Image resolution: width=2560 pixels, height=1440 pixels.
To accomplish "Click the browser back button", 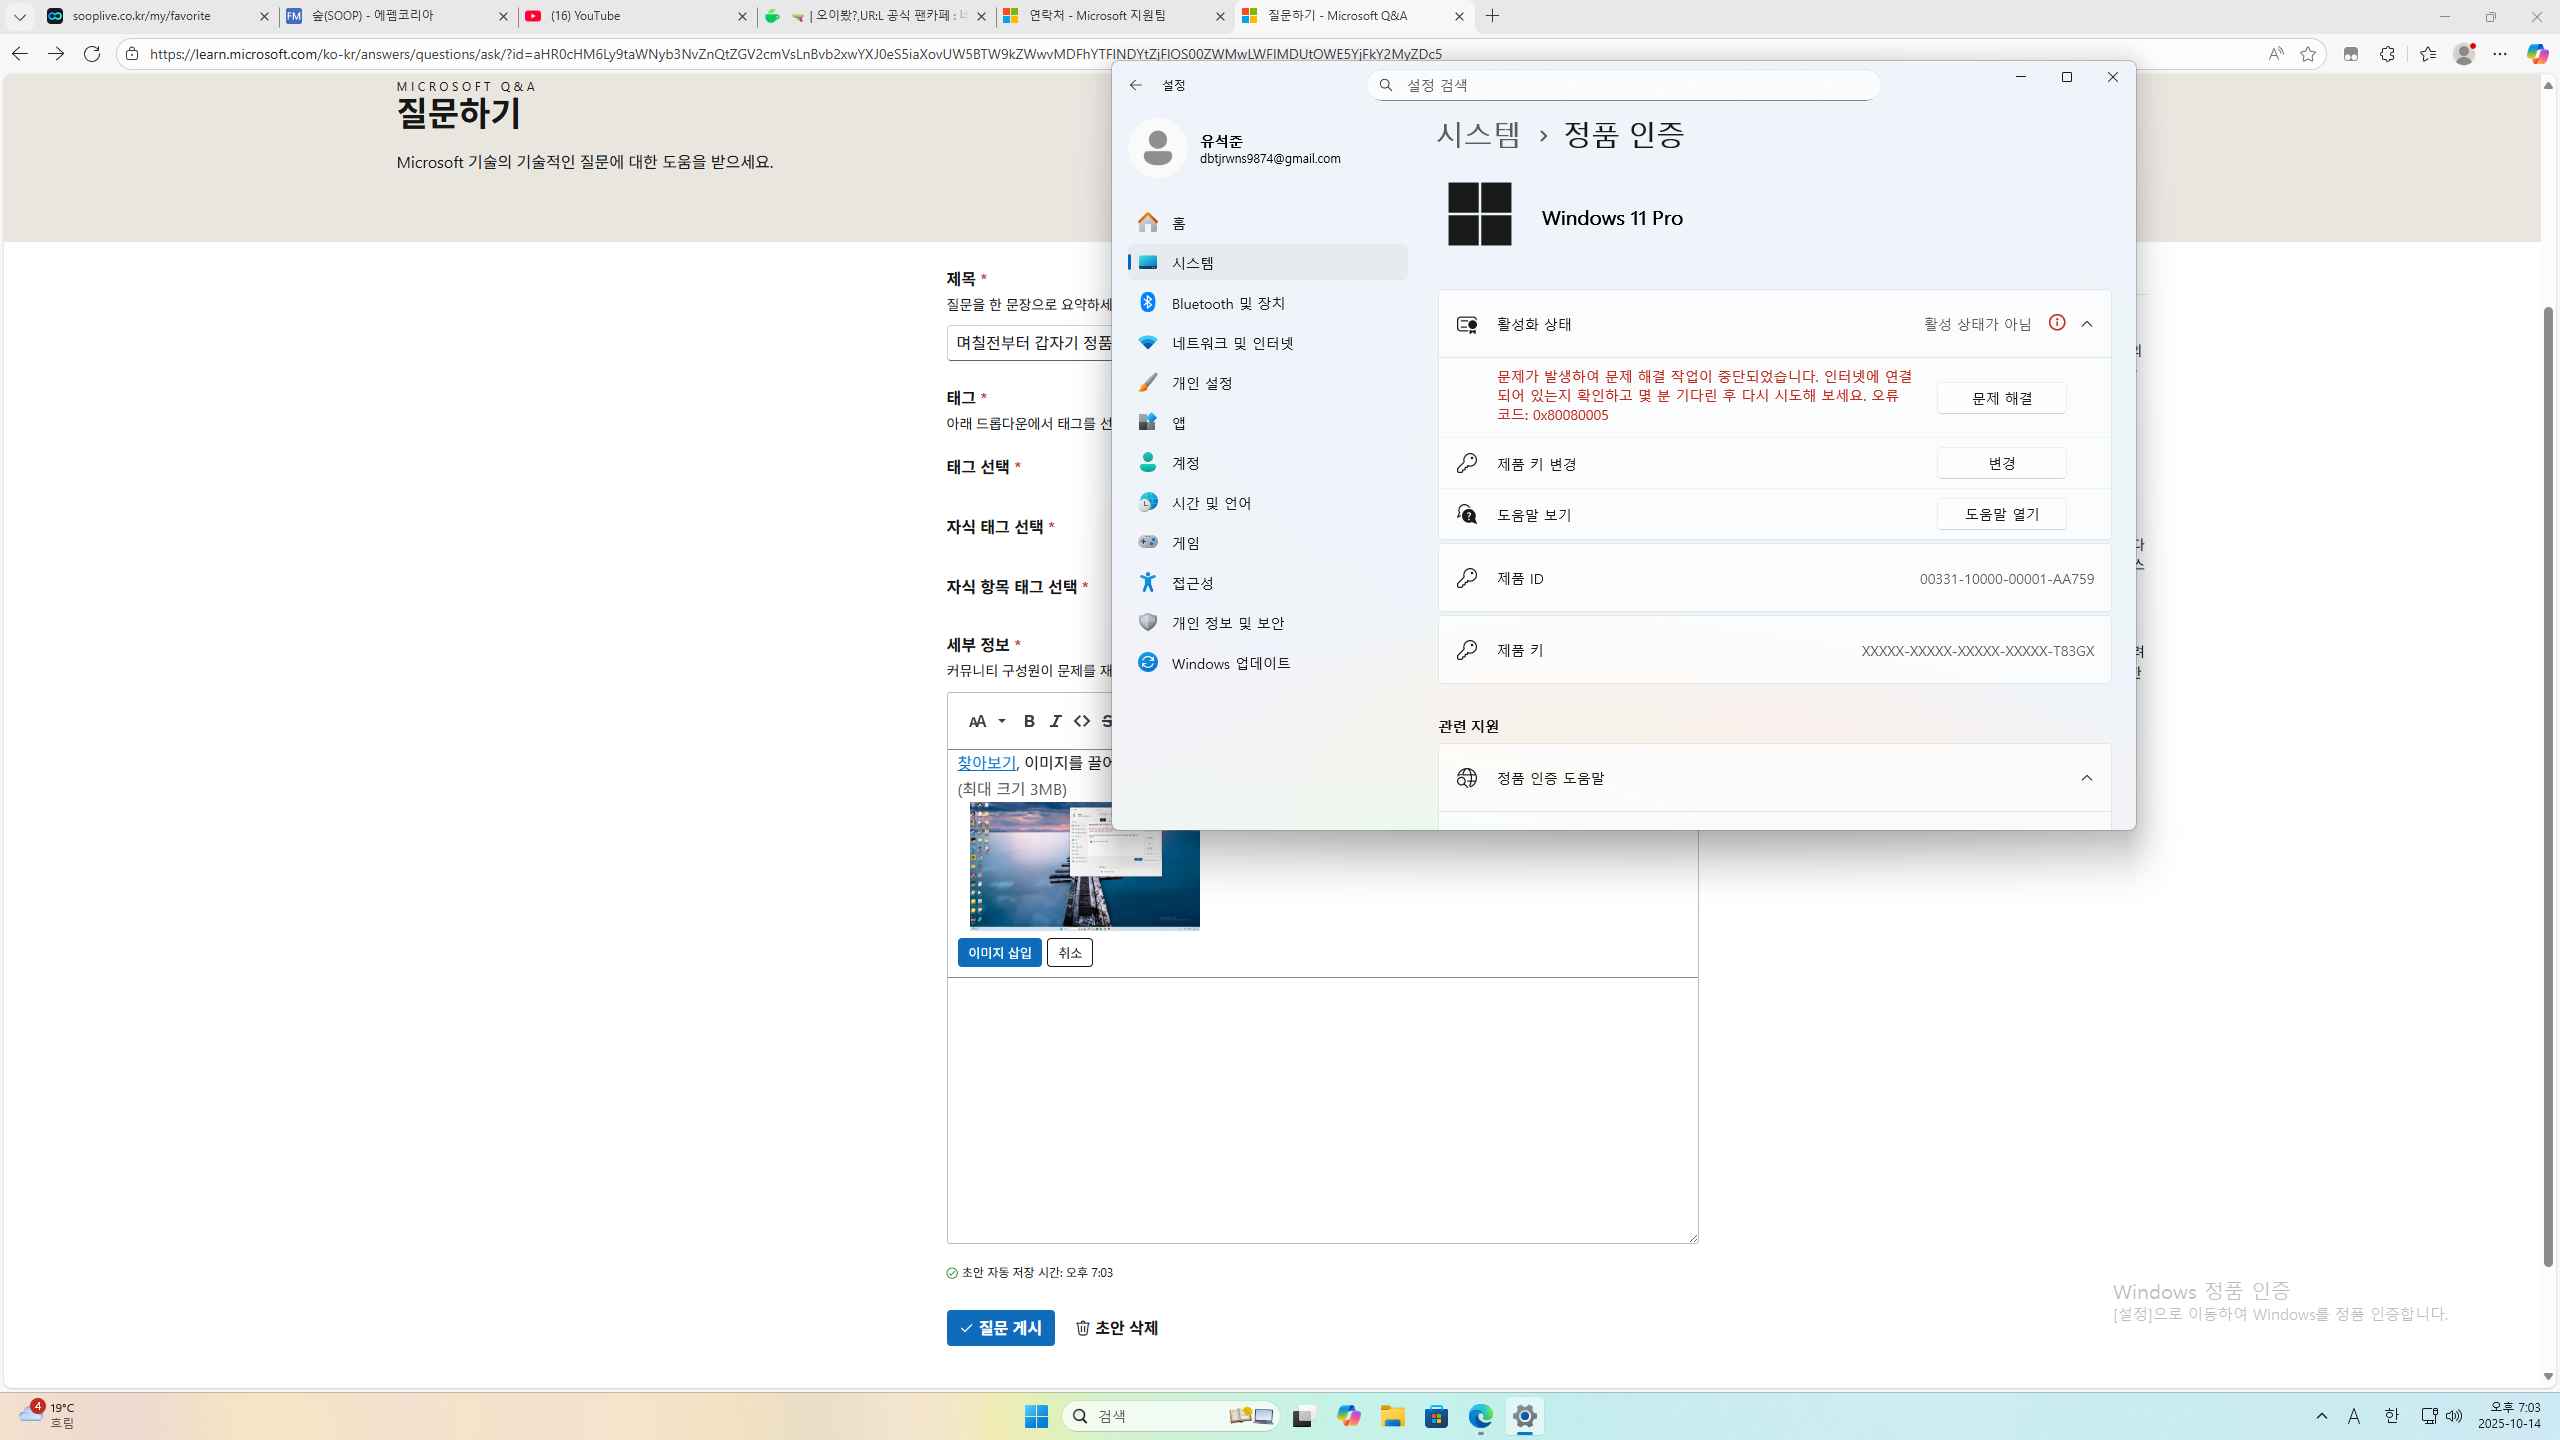I will [x=19, y=54].
